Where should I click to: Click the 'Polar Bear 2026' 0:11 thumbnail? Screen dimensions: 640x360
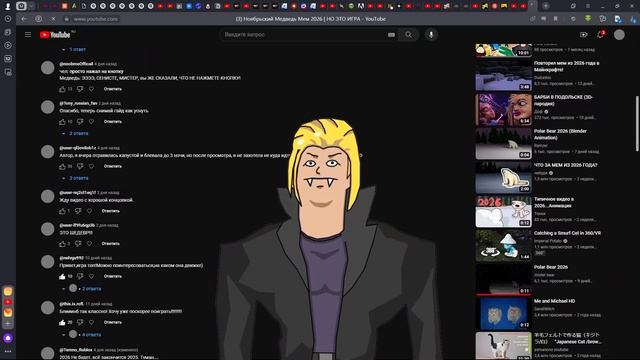tap(504, 279)
